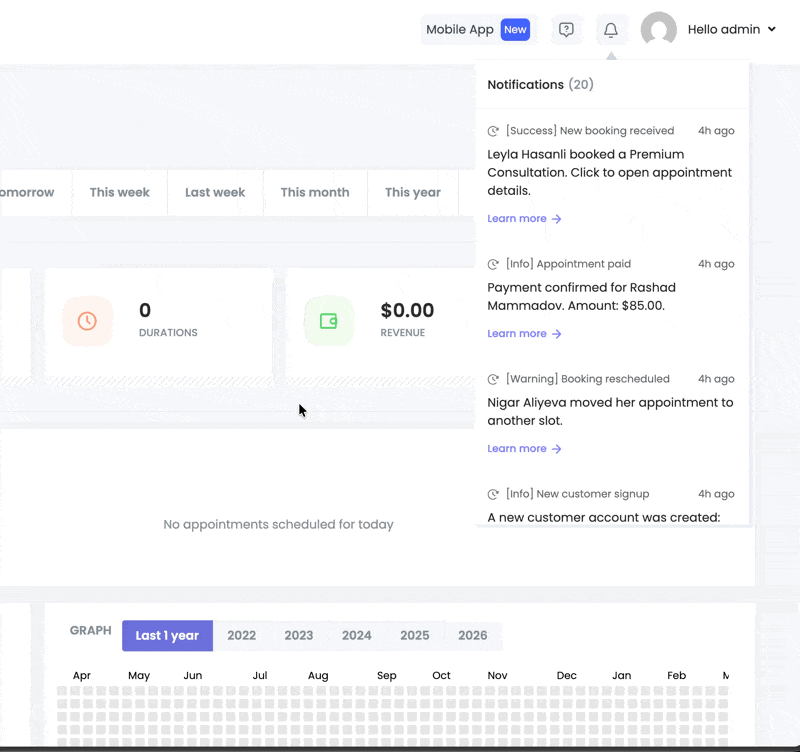
Task: Switch to This month filter
Action: coord(315,192)
